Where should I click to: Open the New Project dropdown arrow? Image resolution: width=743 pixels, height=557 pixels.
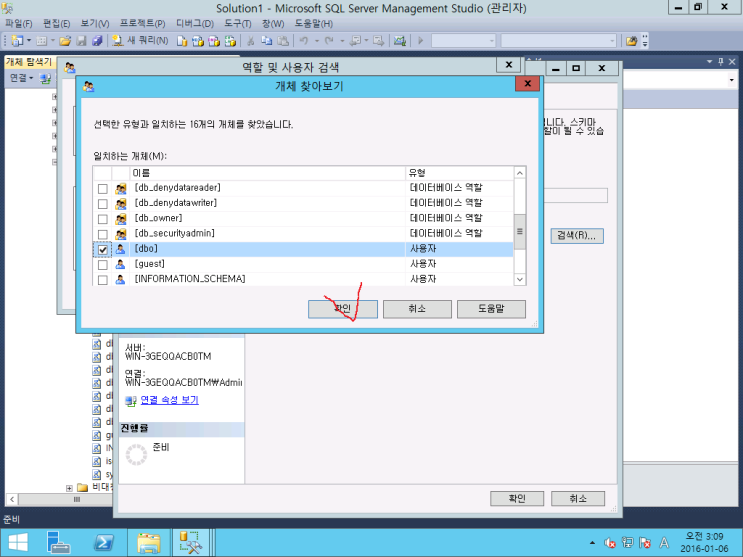pos(29,41)
